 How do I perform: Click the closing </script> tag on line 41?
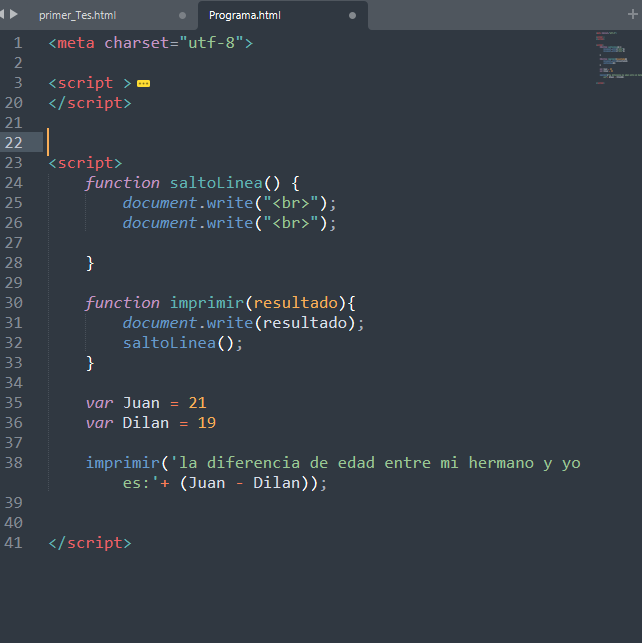coord(90,543)
